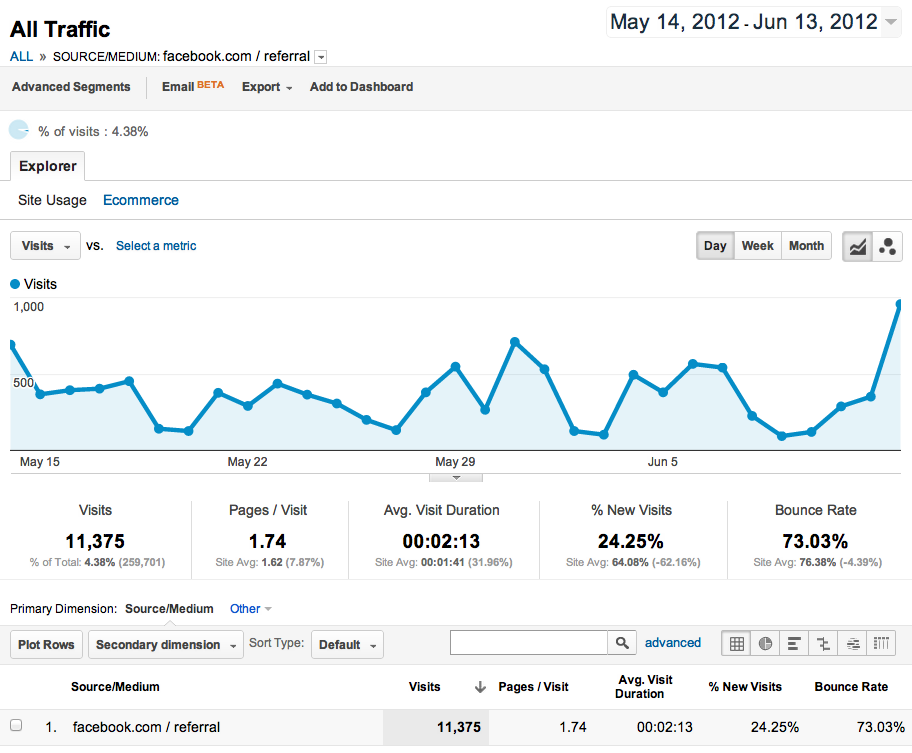Viewport: 912px width, 753px height.
Task: Click the 00:02:13 Avg. Visit Duration summary
Action: pos(441,541)
